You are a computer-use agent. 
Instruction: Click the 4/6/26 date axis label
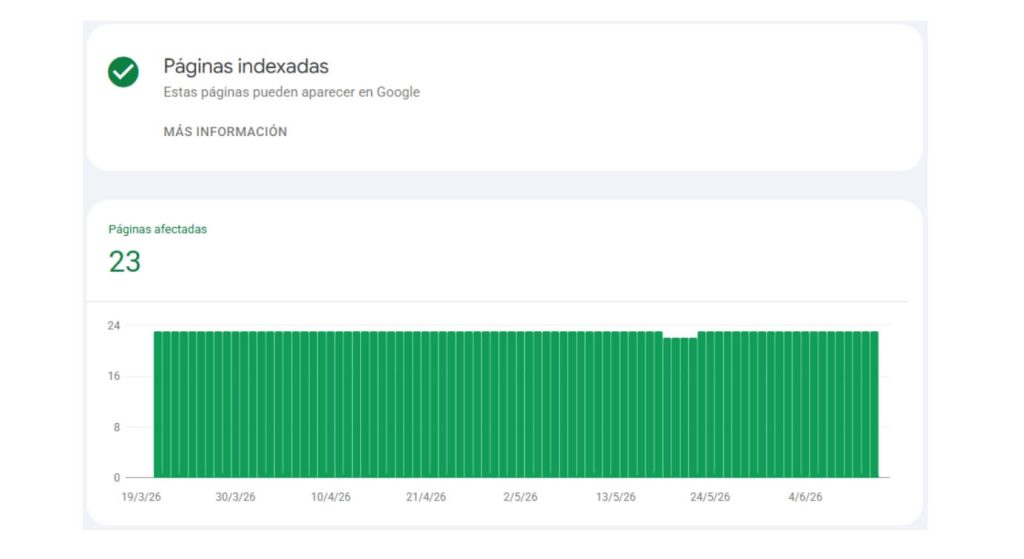click(805, 497)
